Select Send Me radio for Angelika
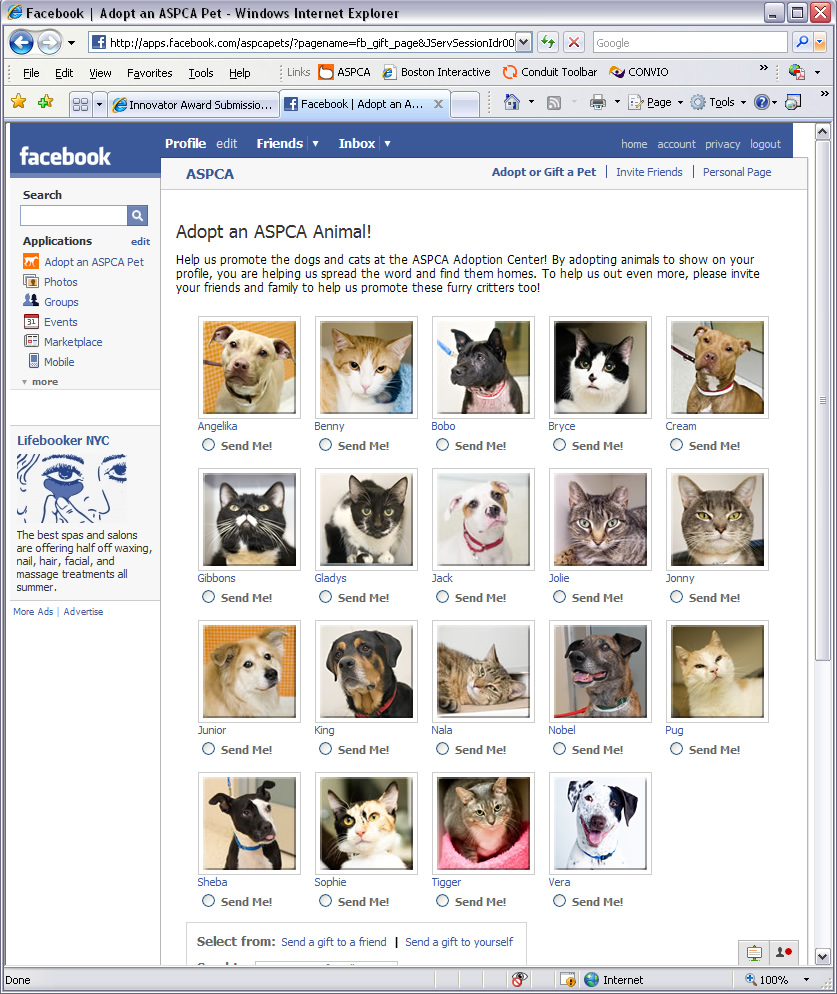 (x=208, y=445)
